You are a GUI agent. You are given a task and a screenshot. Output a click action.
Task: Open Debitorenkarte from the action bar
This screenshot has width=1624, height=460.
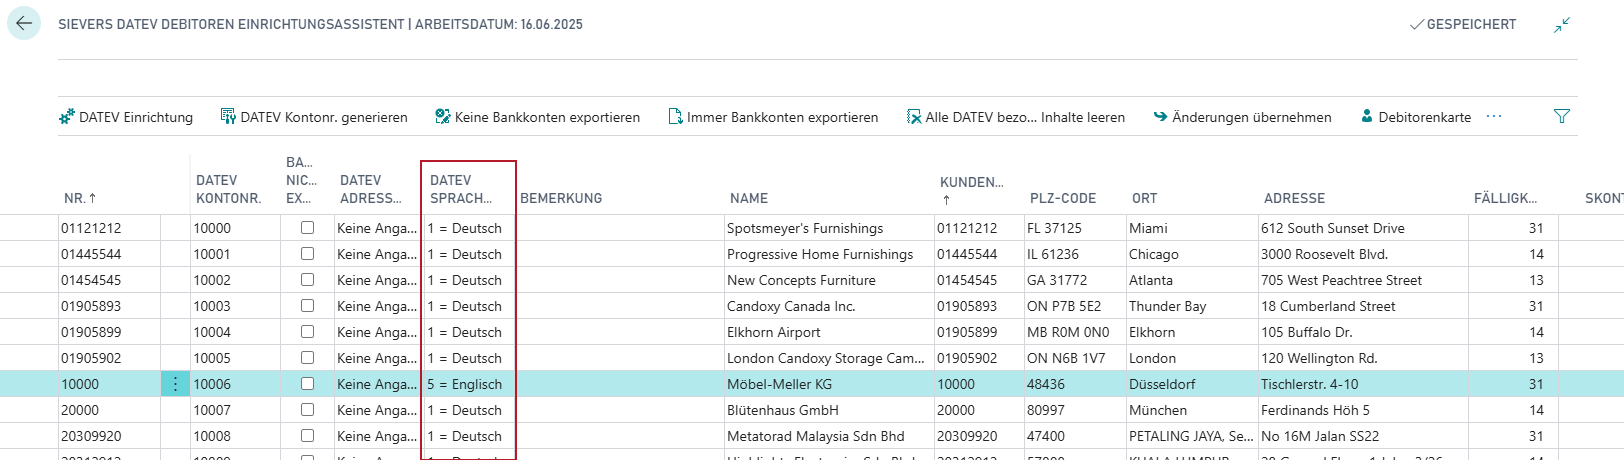pyautogui.click(x=1416, y=117)
